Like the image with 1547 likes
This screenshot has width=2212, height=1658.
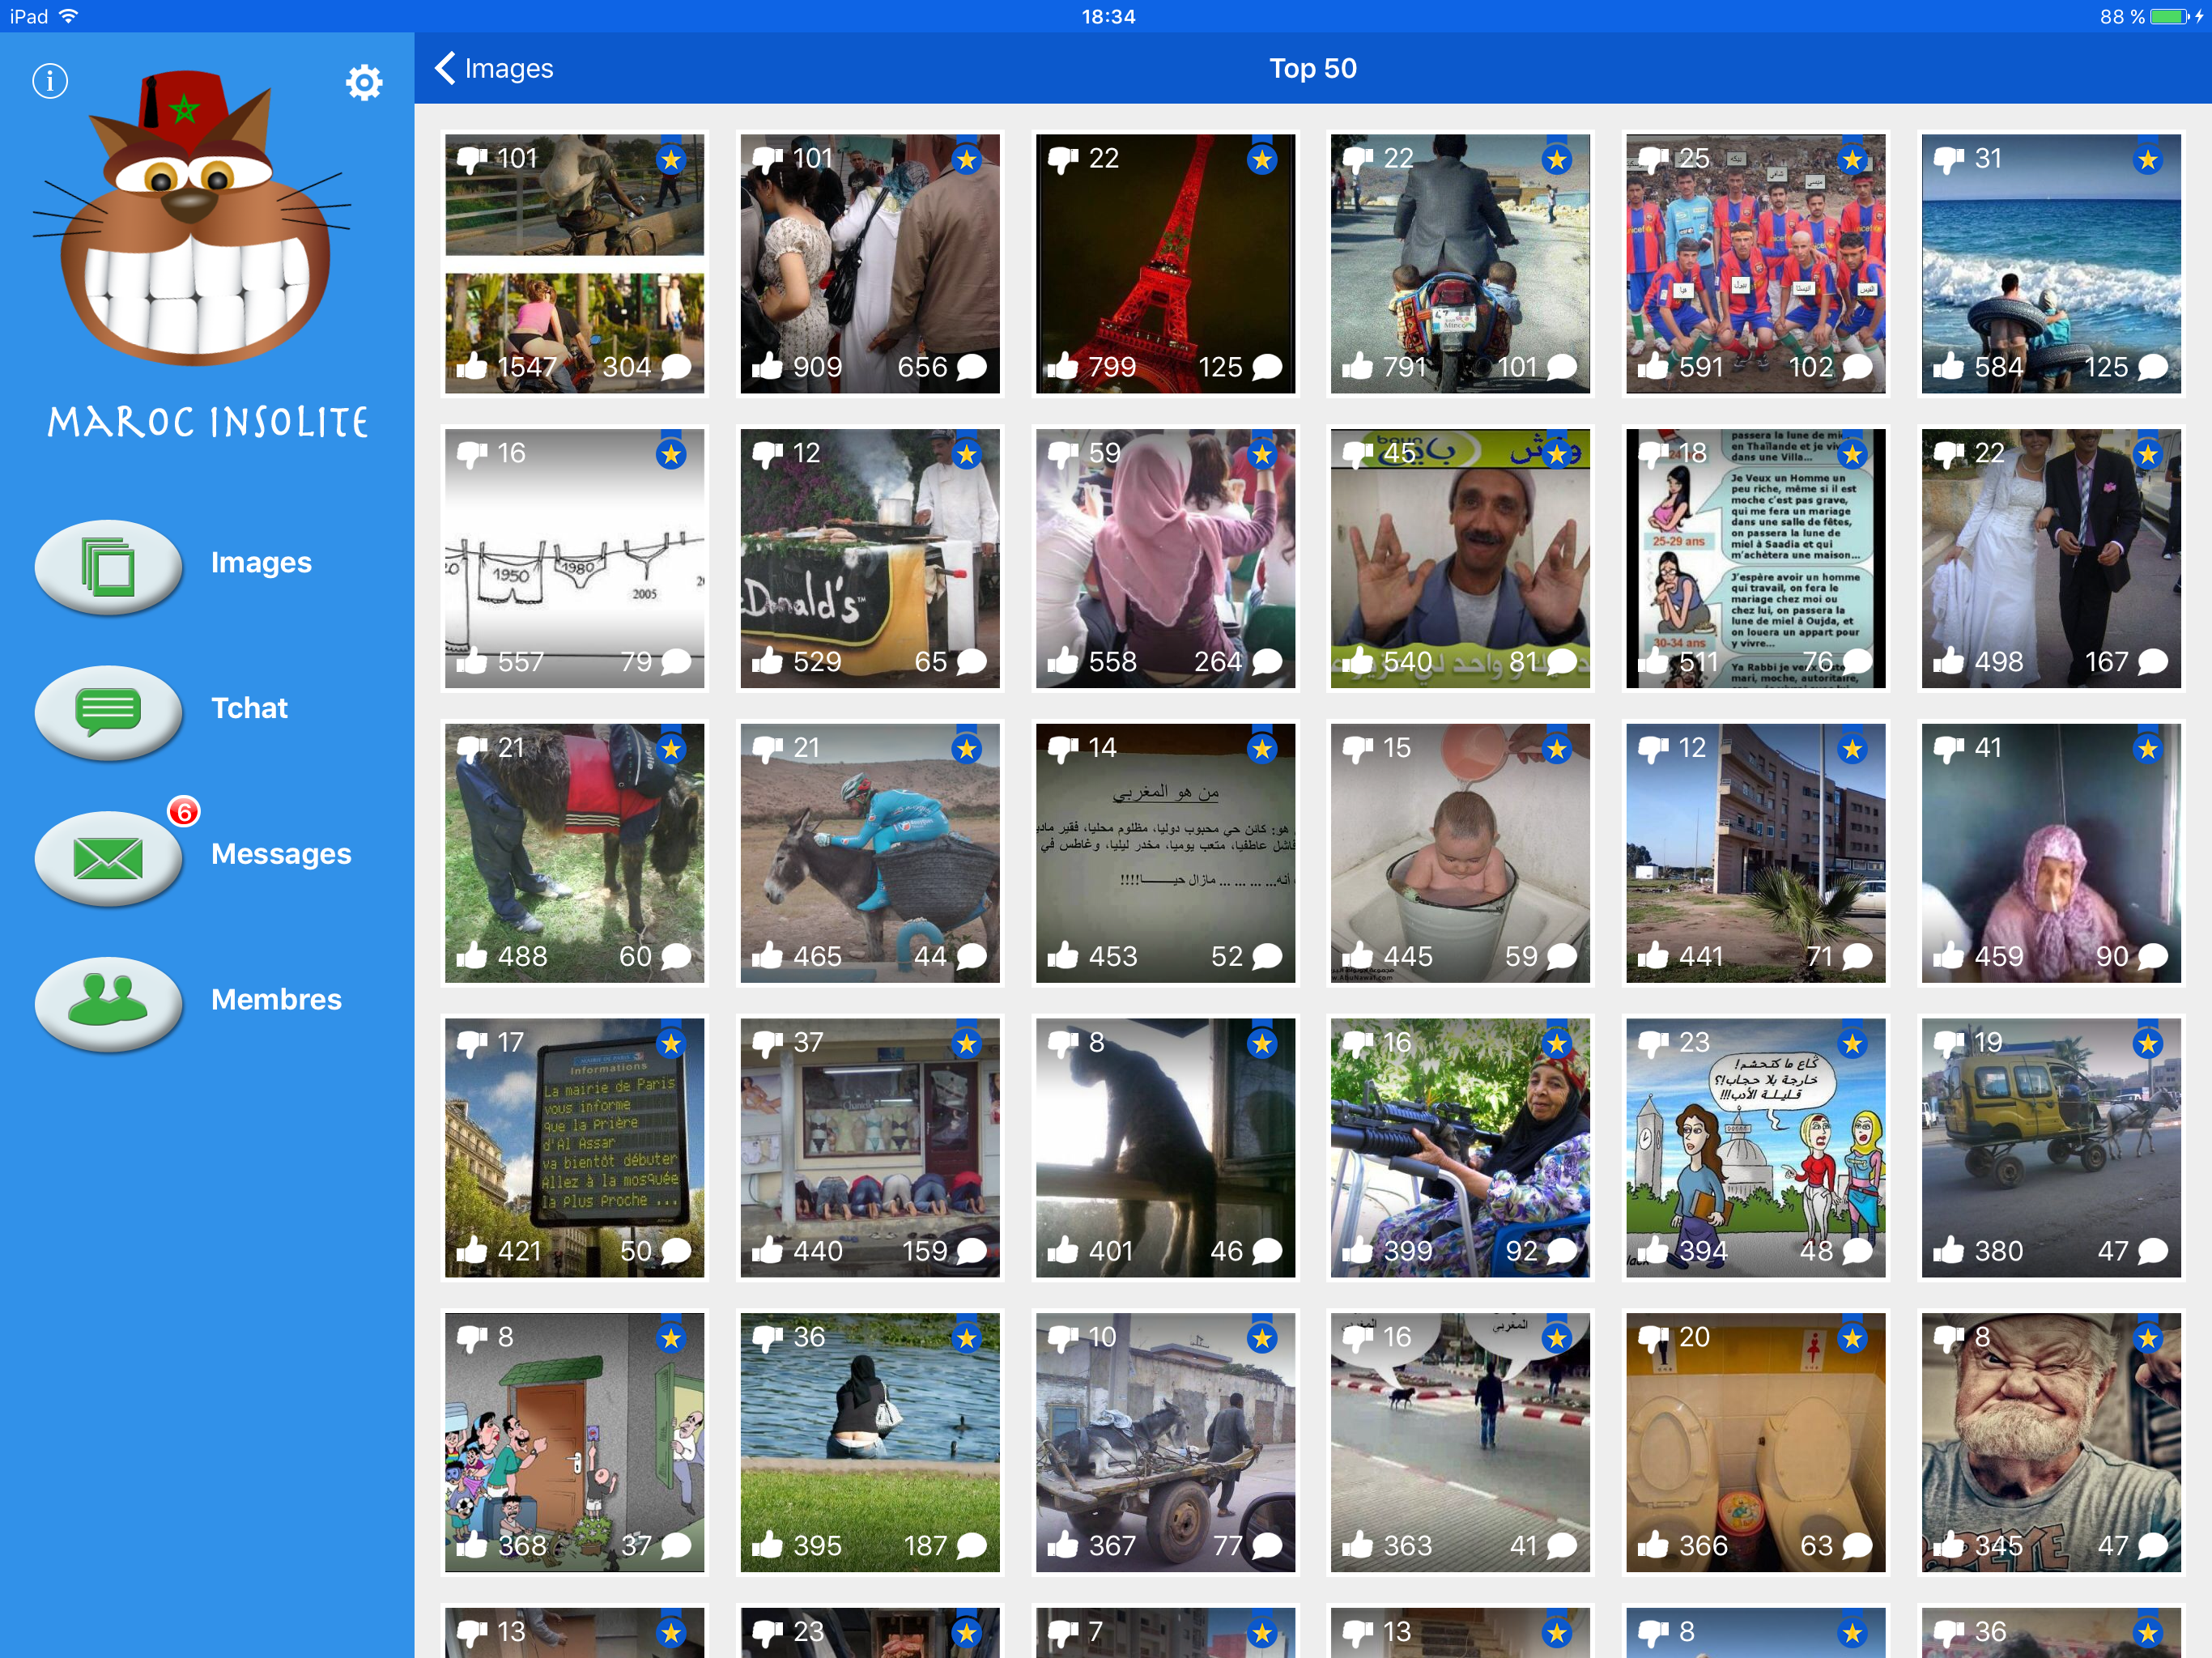[x=472, y=366]
